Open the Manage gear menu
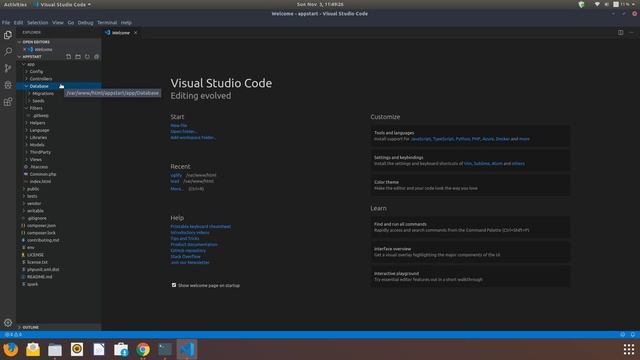 tap(8, 322)
